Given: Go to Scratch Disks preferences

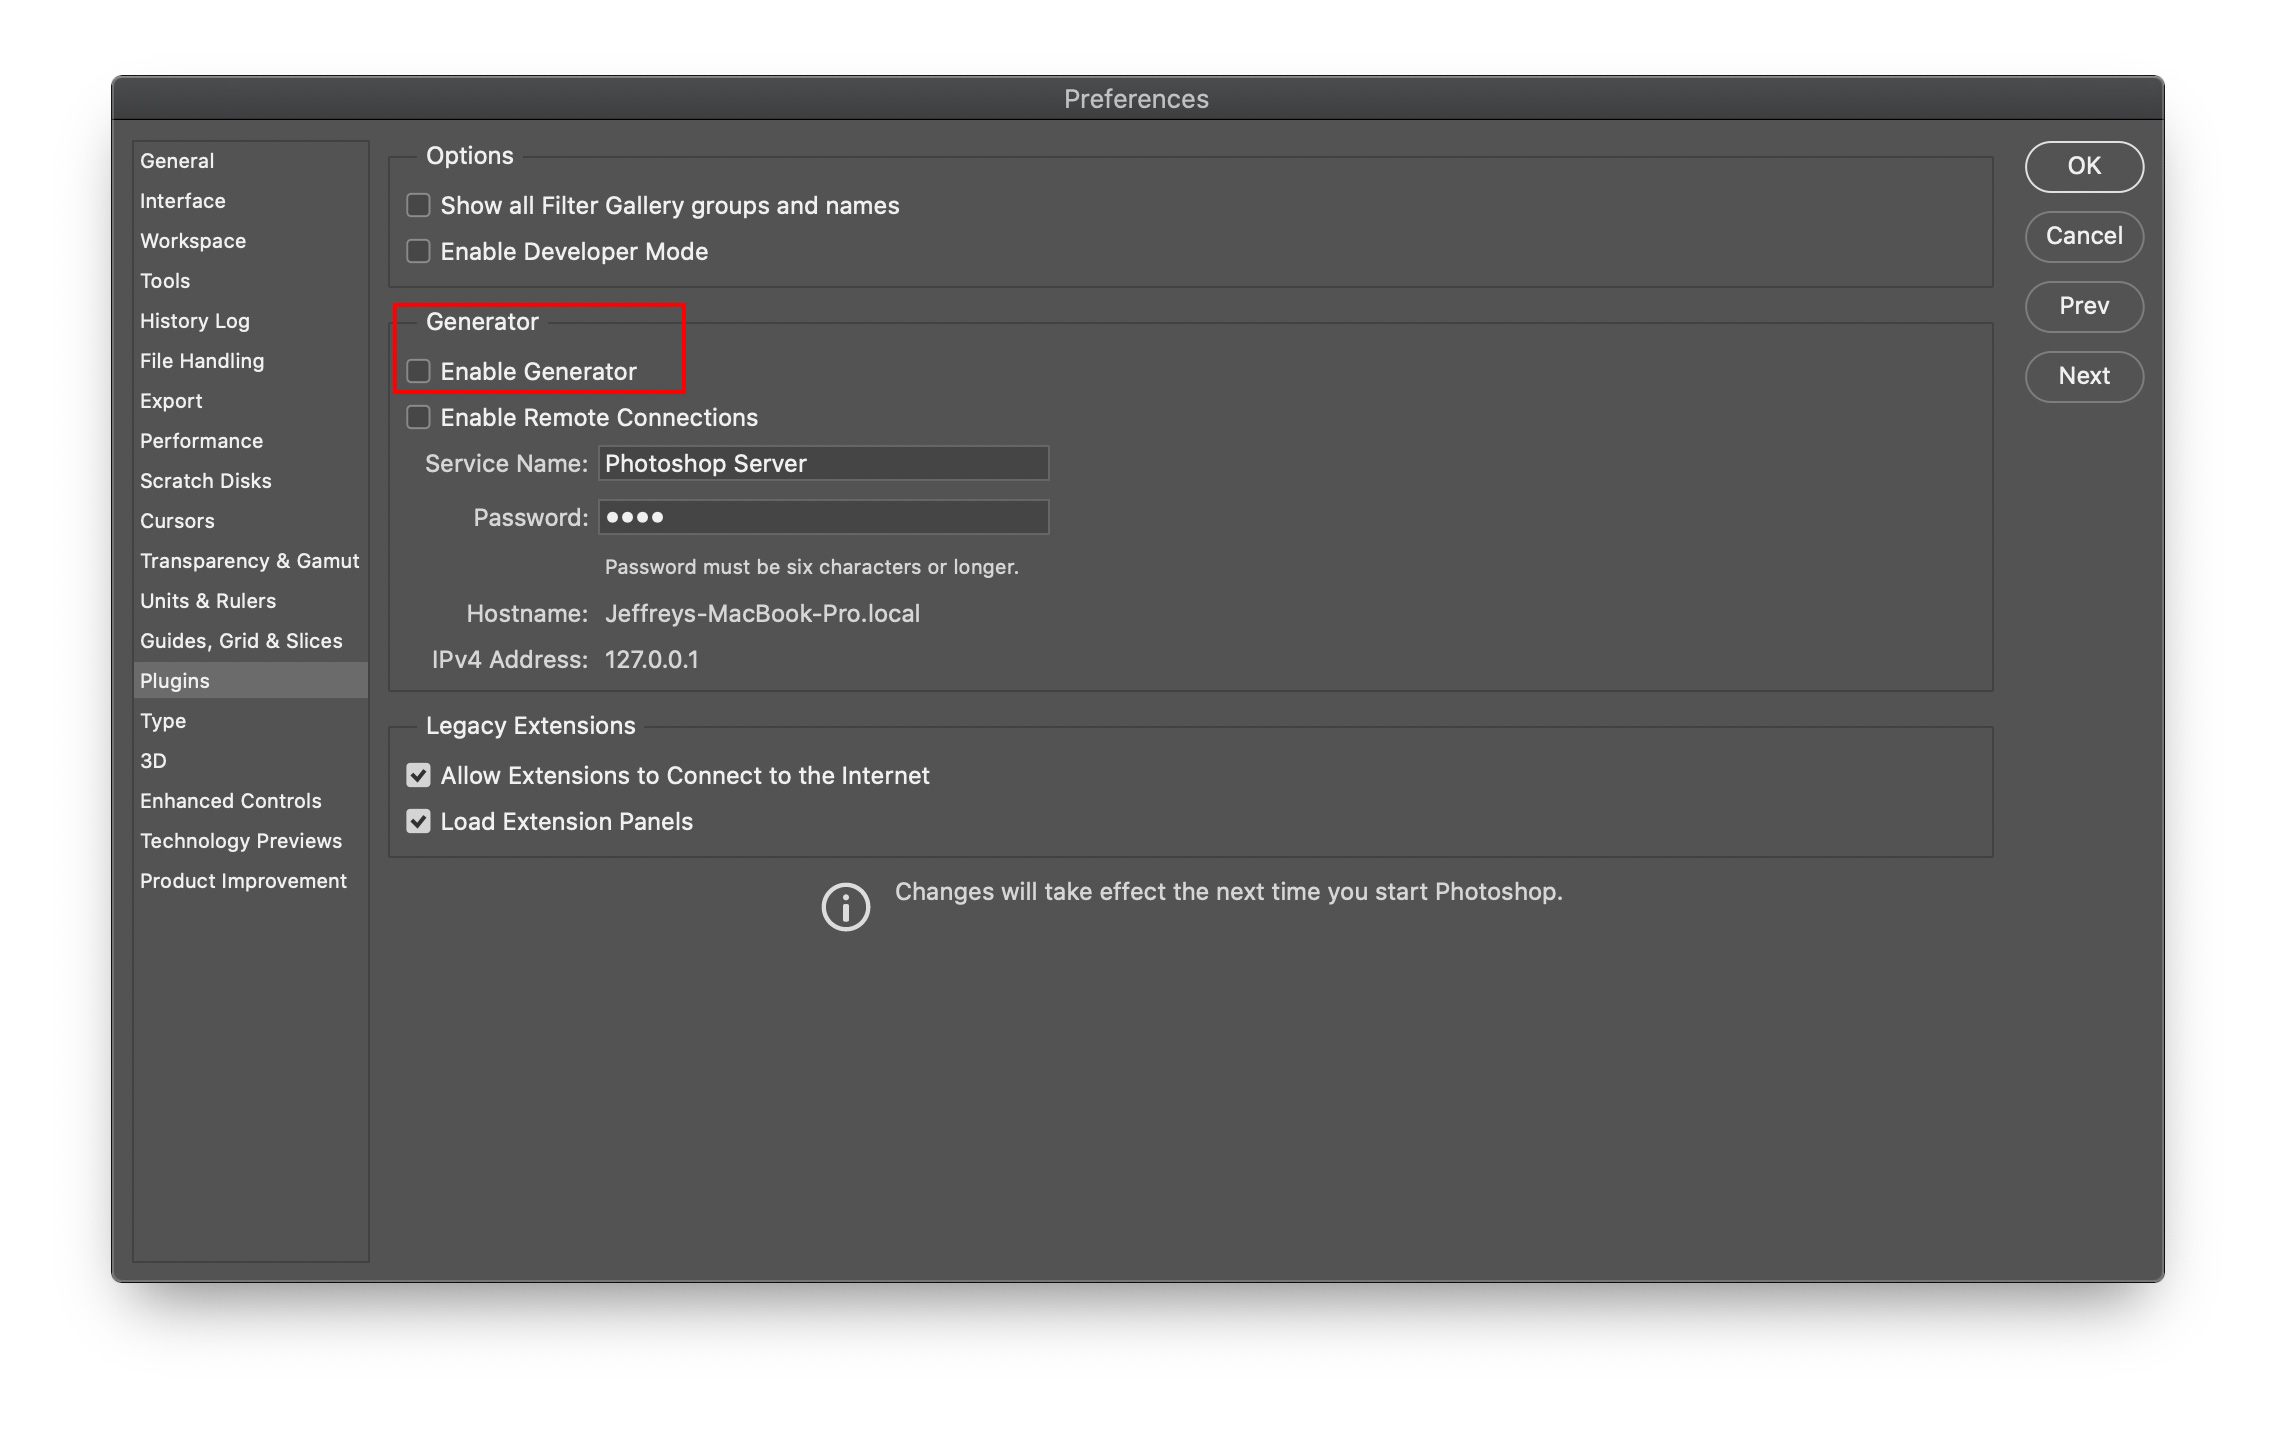Looking at the screenshot, I should click(205, 481).
